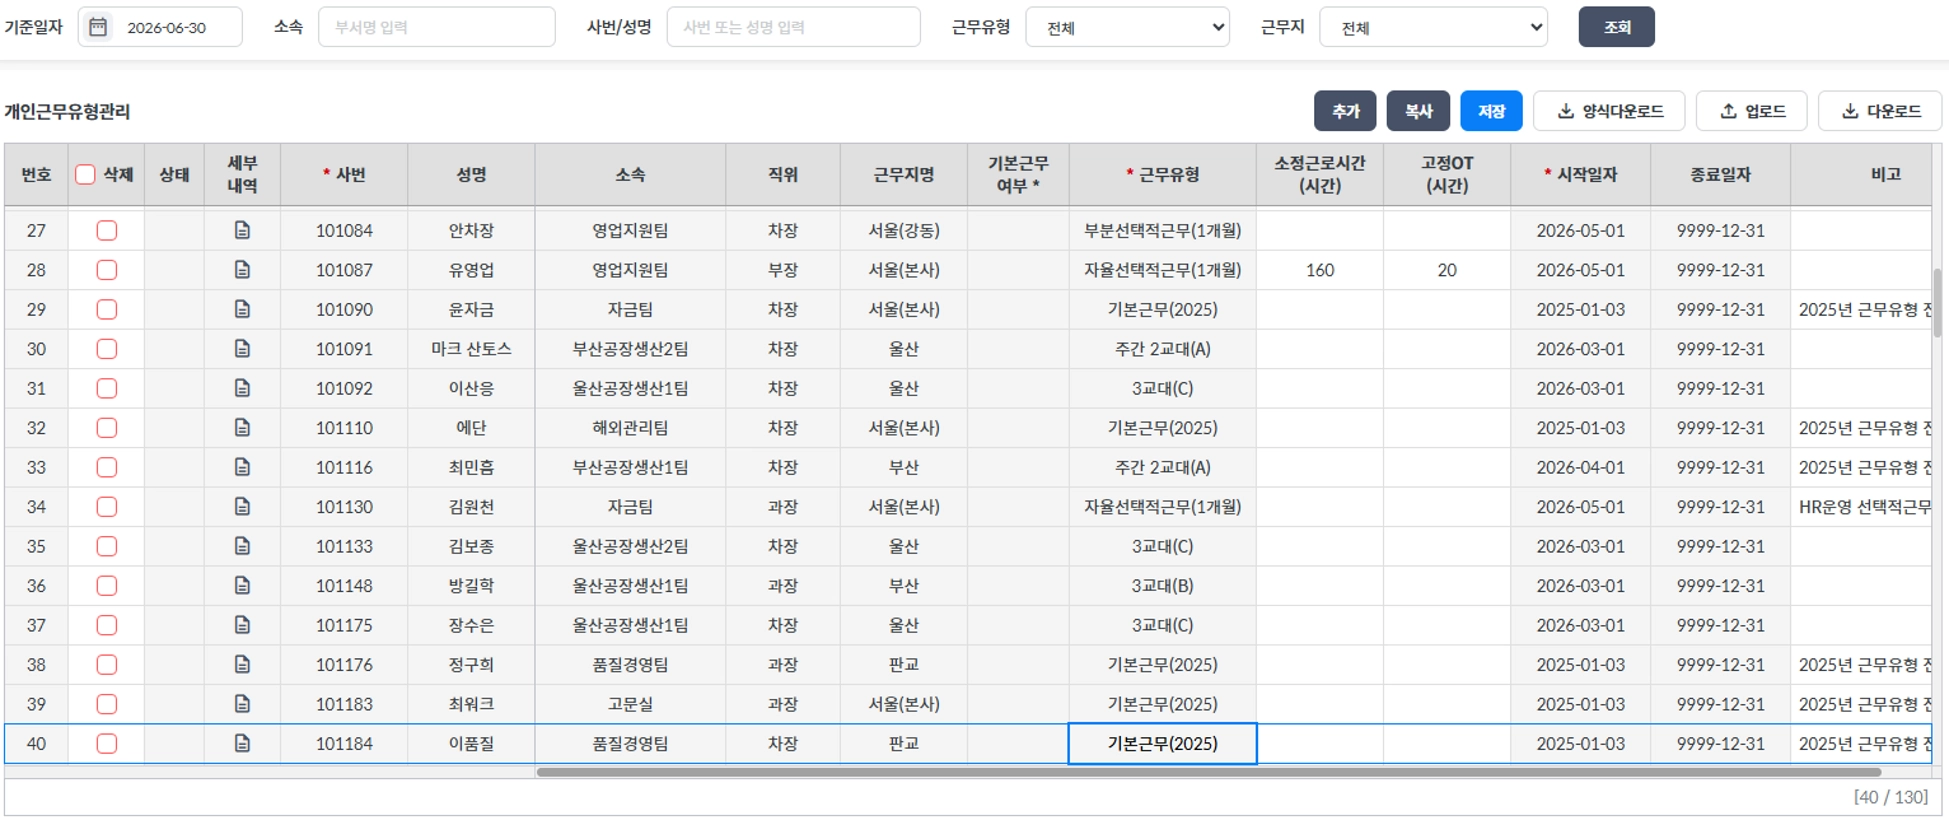Open the calendar icon for 기준일자
This screenshot has width=1949, height=820.
(x=98, y=27)
